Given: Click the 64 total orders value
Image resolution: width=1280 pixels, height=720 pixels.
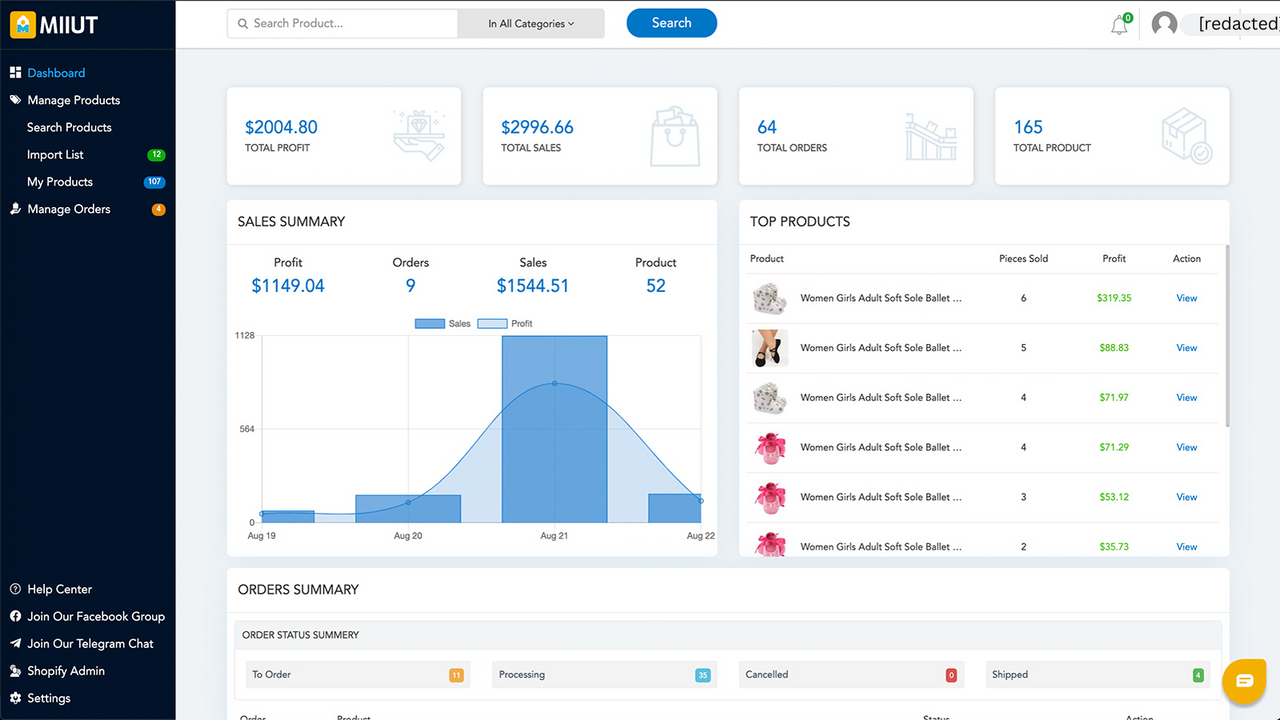Looking at the screenshot, I should coord(767,127).
